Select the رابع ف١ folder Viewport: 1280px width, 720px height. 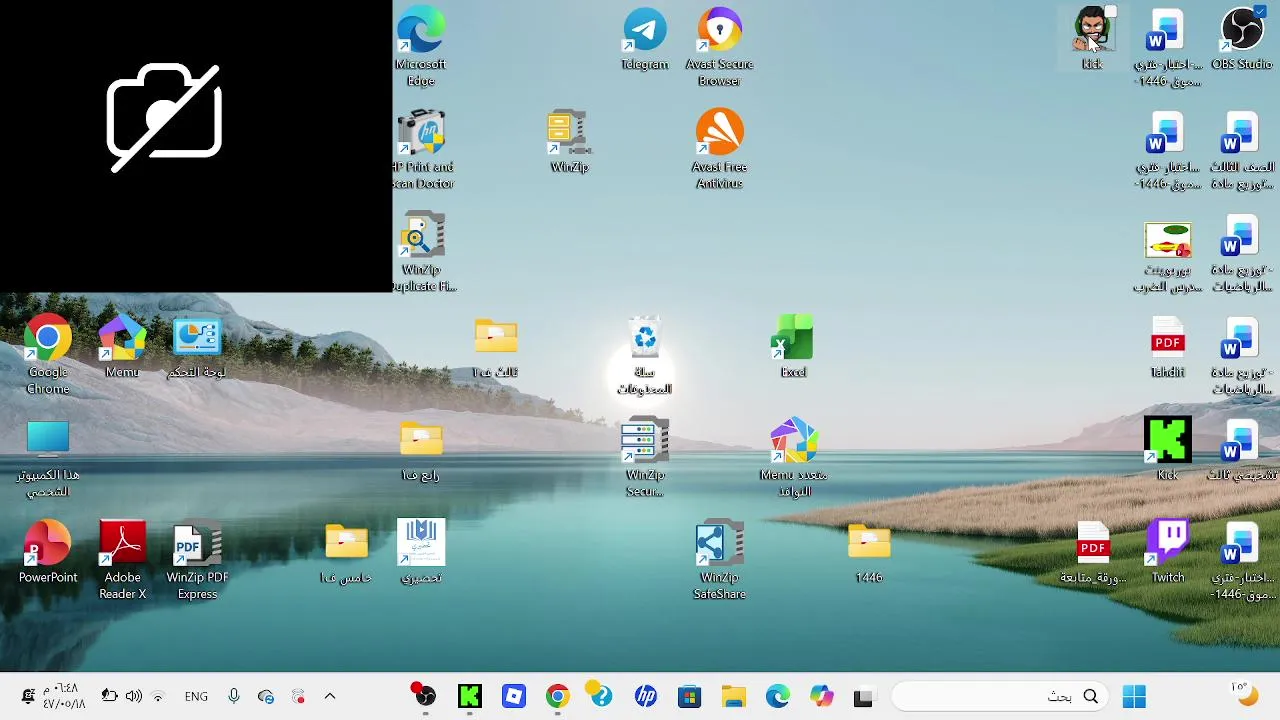(x=421, y=450)
